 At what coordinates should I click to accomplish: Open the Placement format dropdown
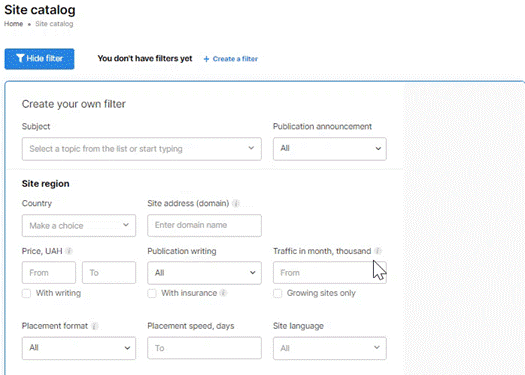[x=79, y=348]
